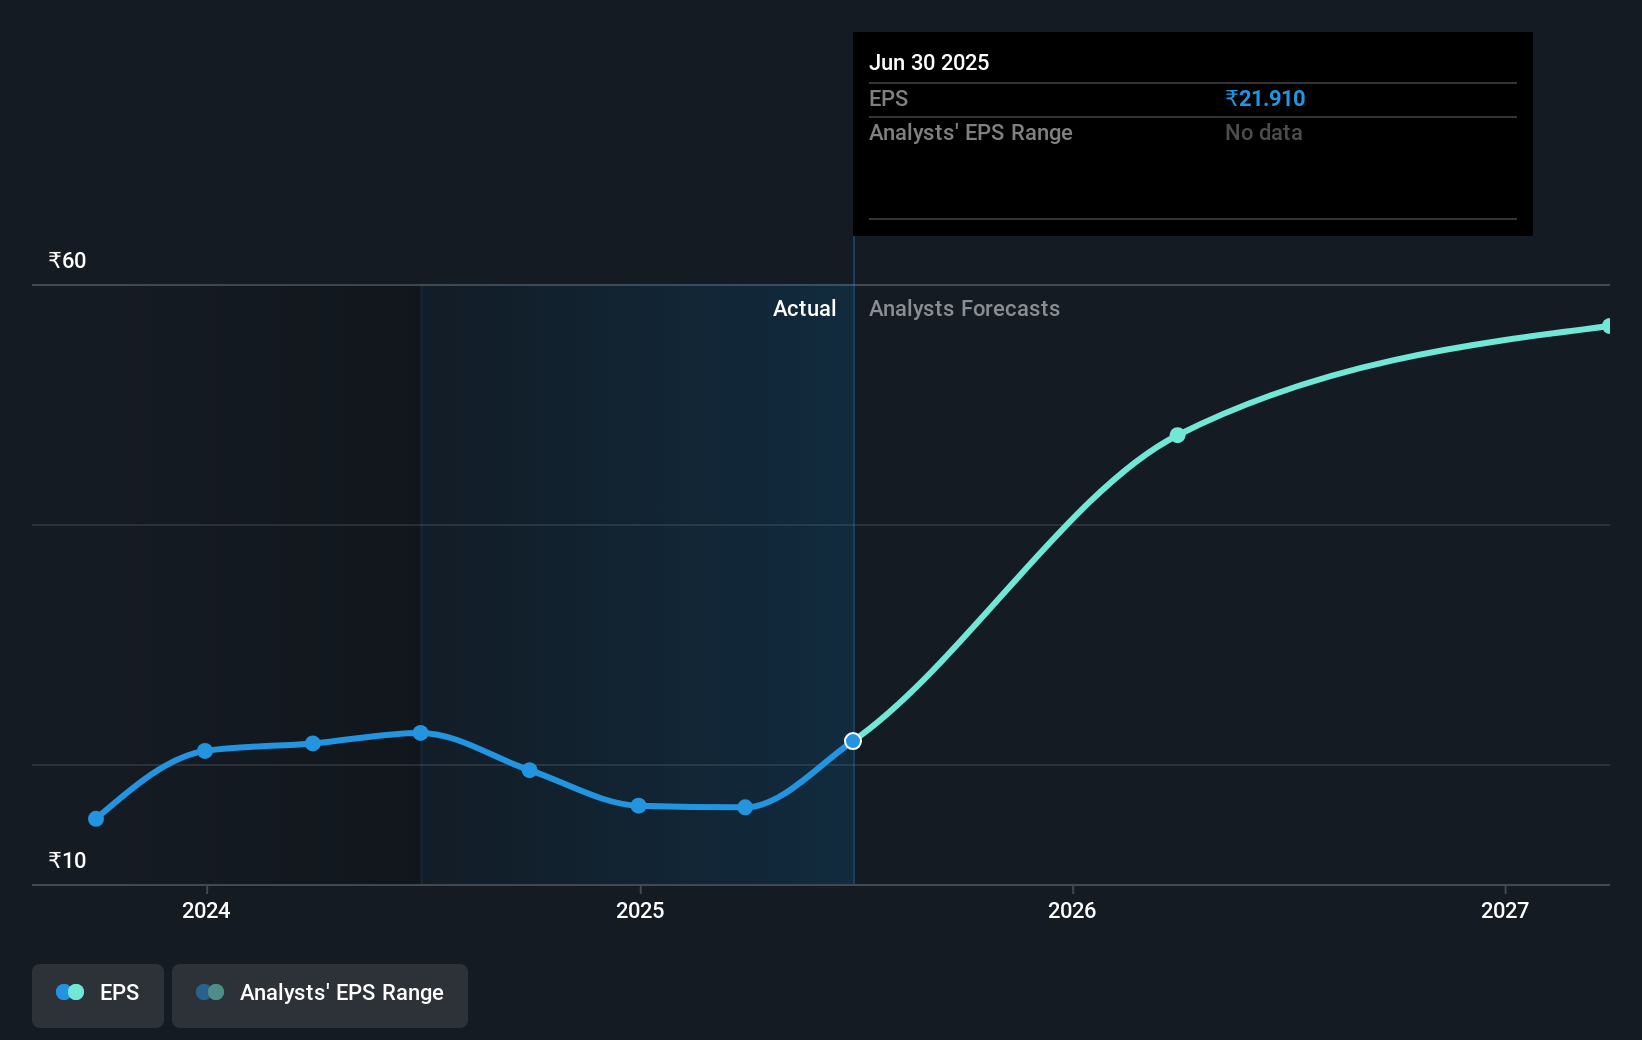Viewport: 1642px width, 1040px height.
Task: Click the first EPS data point on the blue line
Action: (x=96, y=819)
